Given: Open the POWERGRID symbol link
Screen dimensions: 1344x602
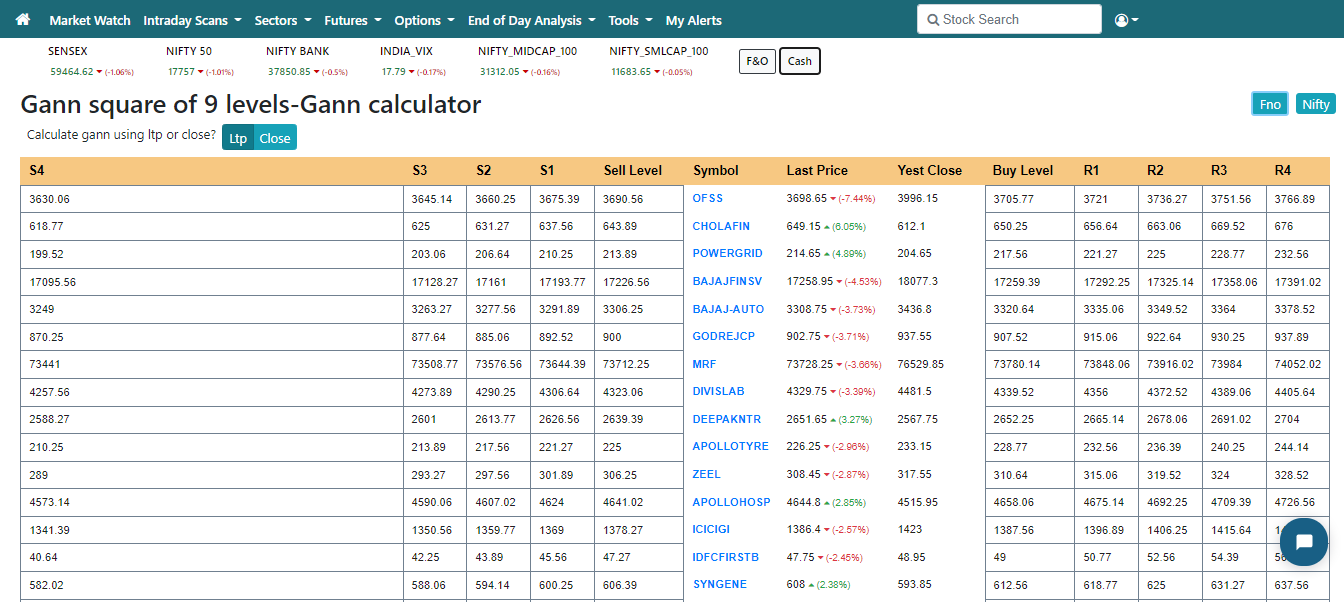Looking at the screenshot, I should 727,253.
